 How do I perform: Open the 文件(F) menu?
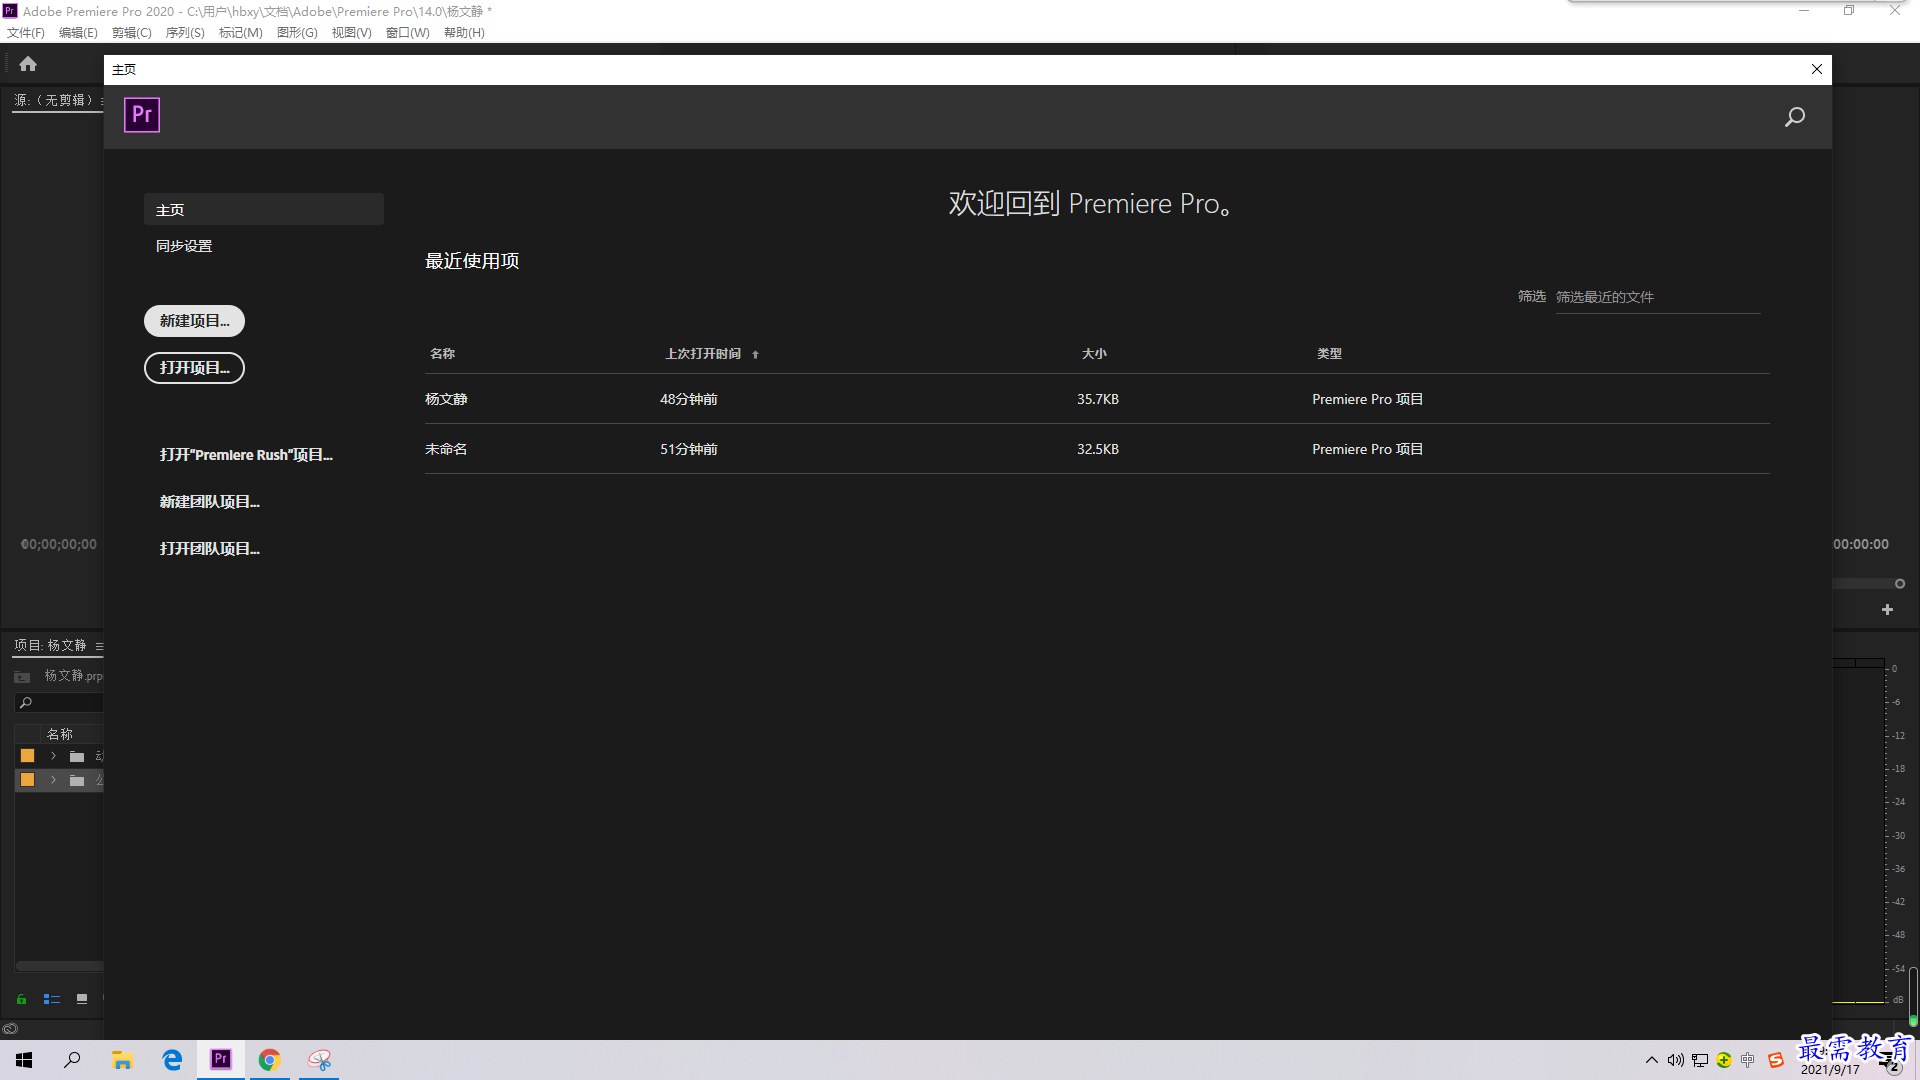pyautogui.click(x=26, y=33)
